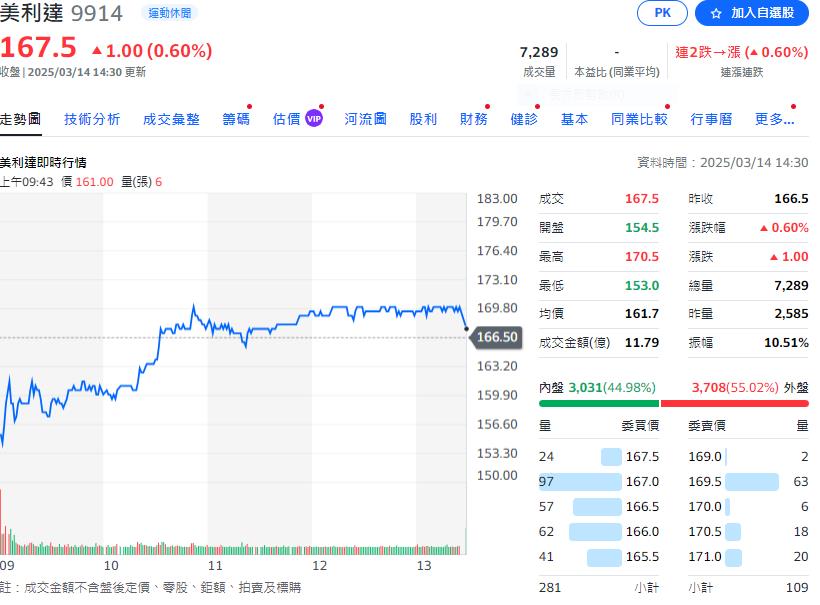Click the 11 hour label on chart axis
820x605 pixels.
point(215,566)
